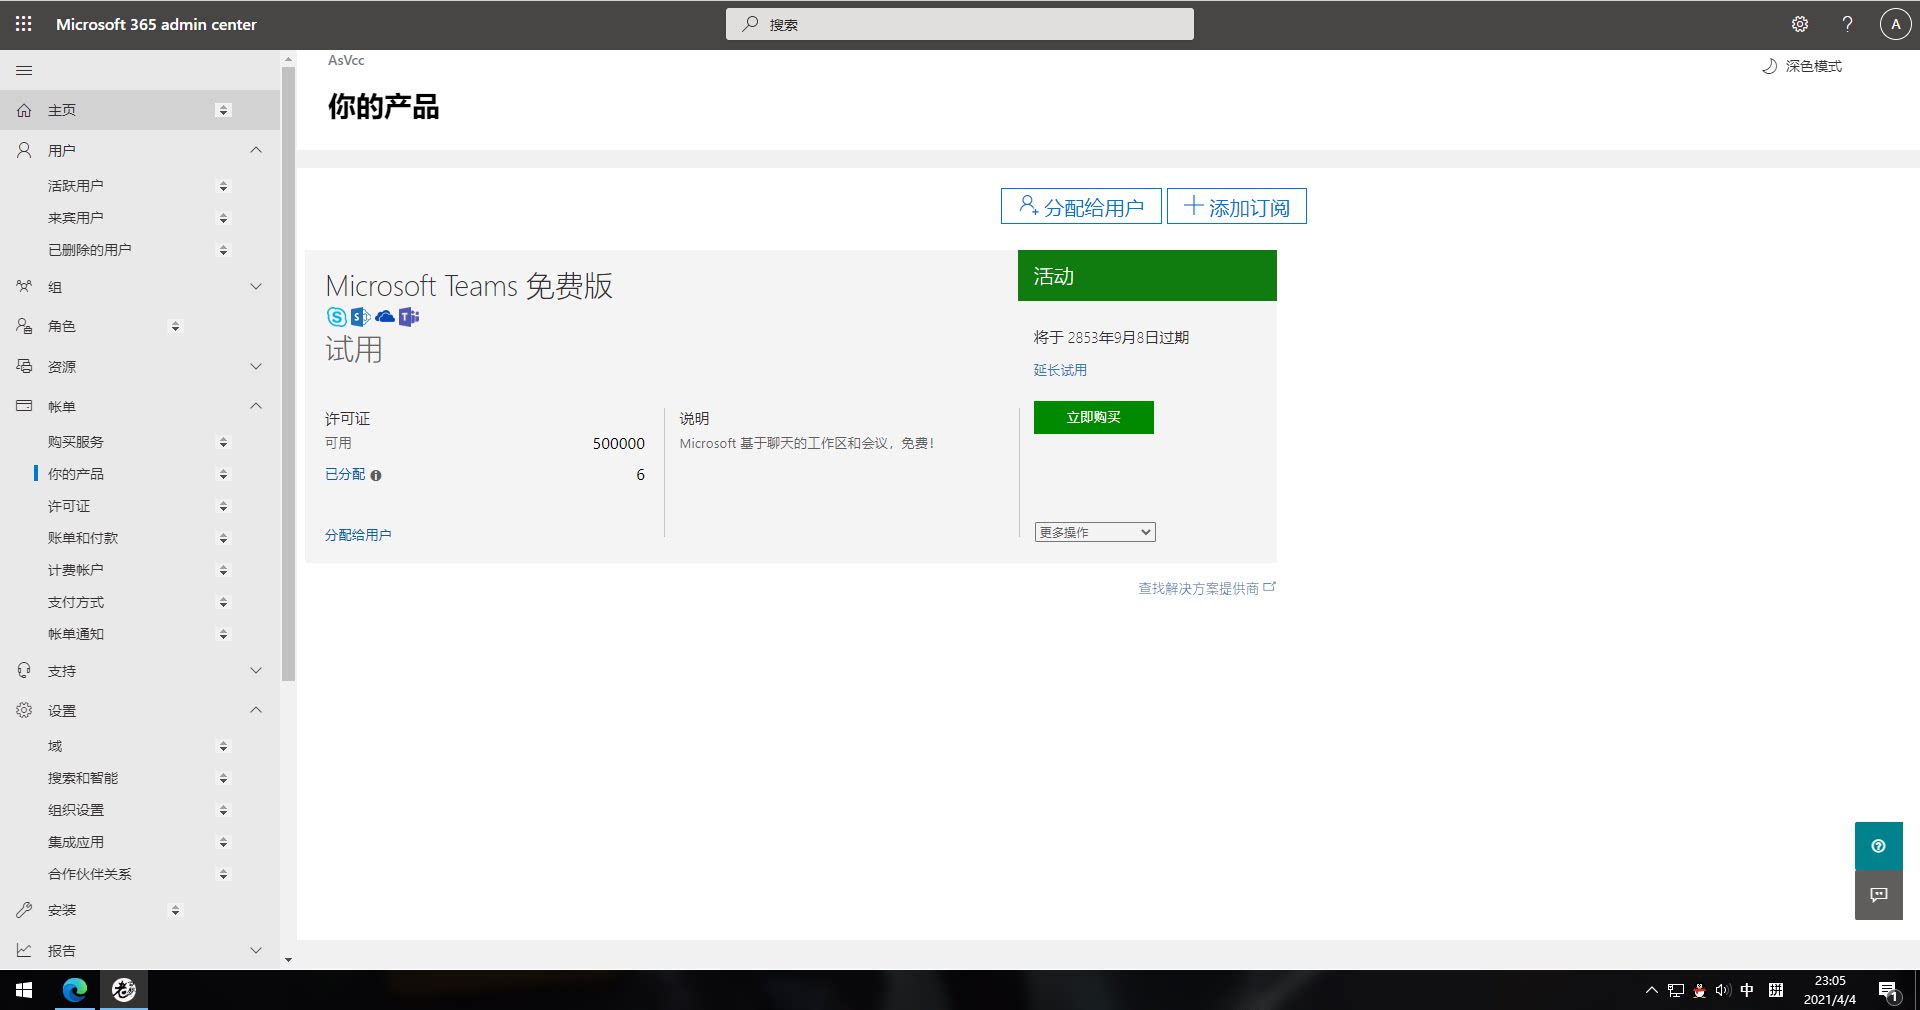
Task: Open 已删除的用户 in navigation
Action: point(90,250)
